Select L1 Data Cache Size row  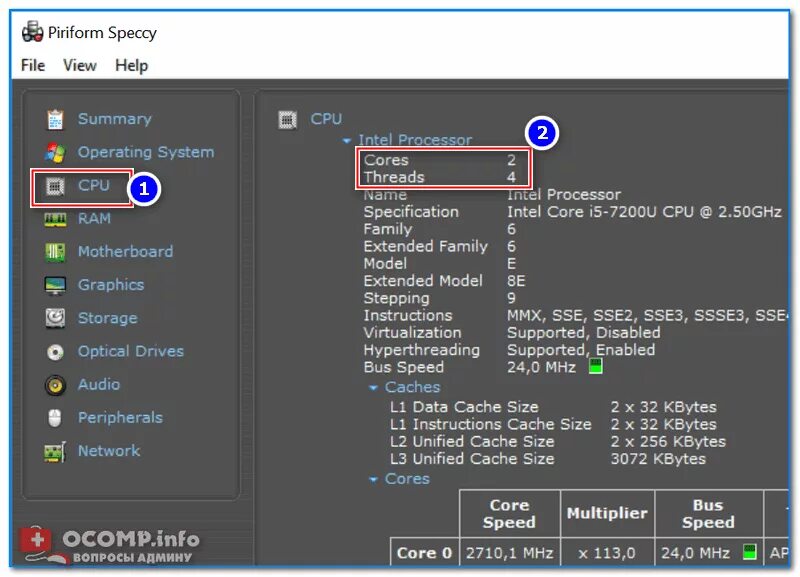click(553, 407)
